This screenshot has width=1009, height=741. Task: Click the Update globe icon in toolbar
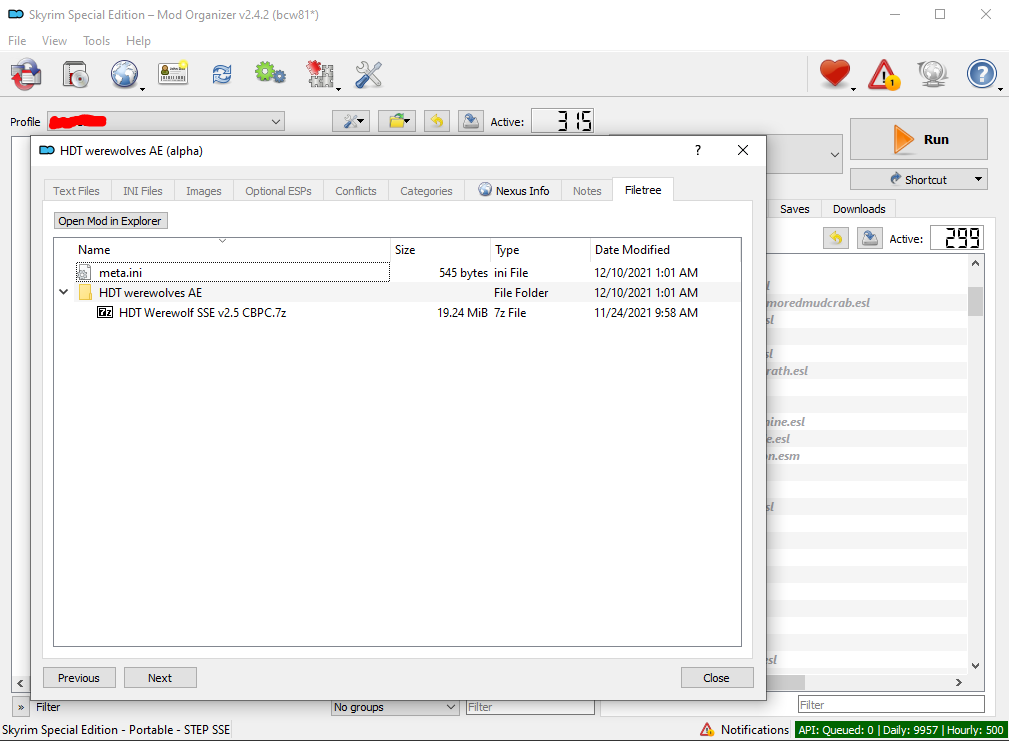click(x=932, y=74)
